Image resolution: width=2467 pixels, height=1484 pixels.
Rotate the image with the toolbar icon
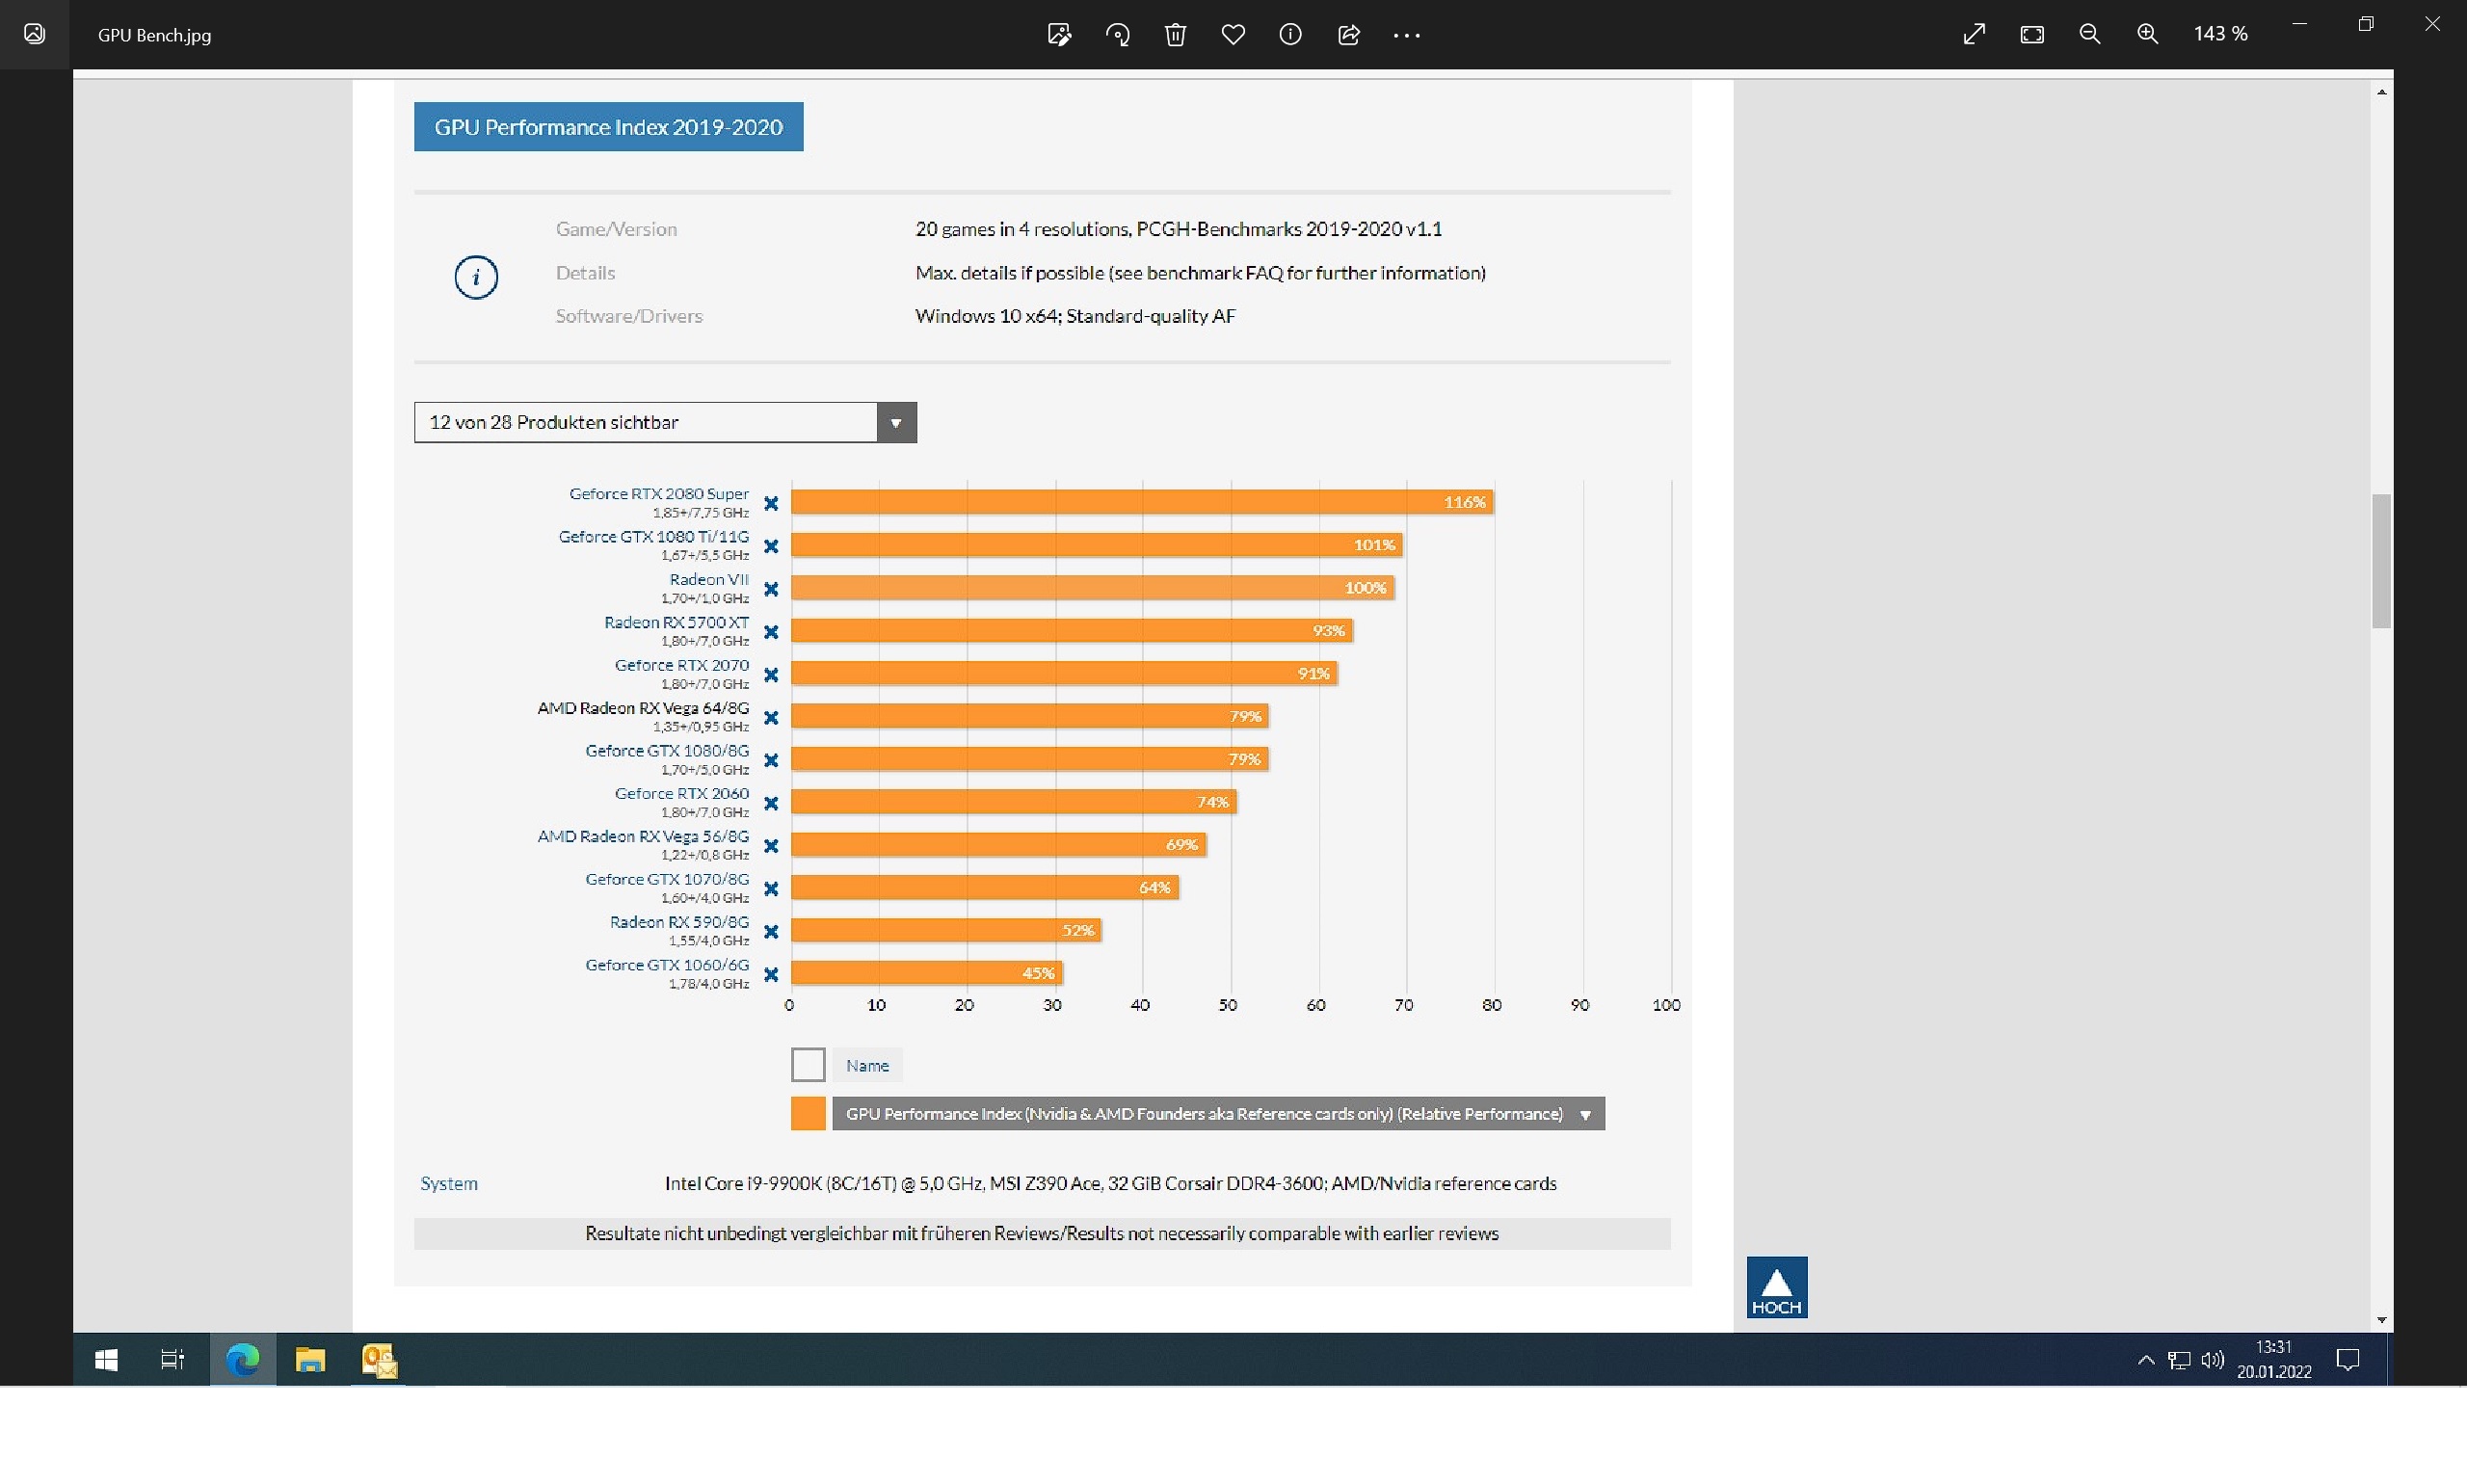tap(1117, 35)
